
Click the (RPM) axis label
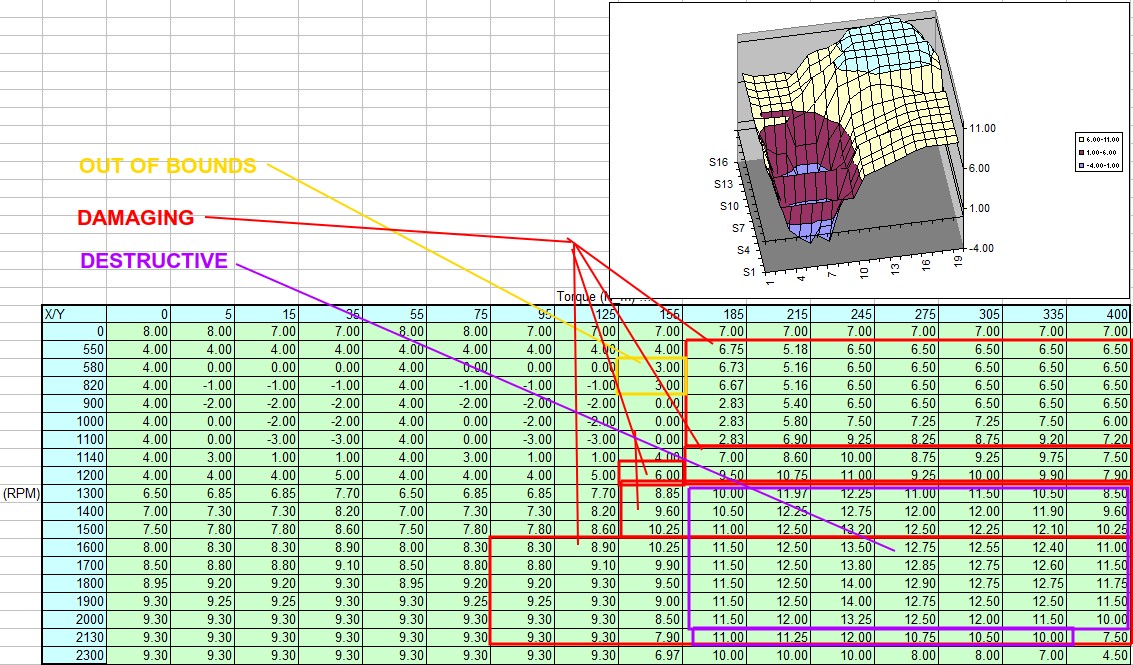20,494
